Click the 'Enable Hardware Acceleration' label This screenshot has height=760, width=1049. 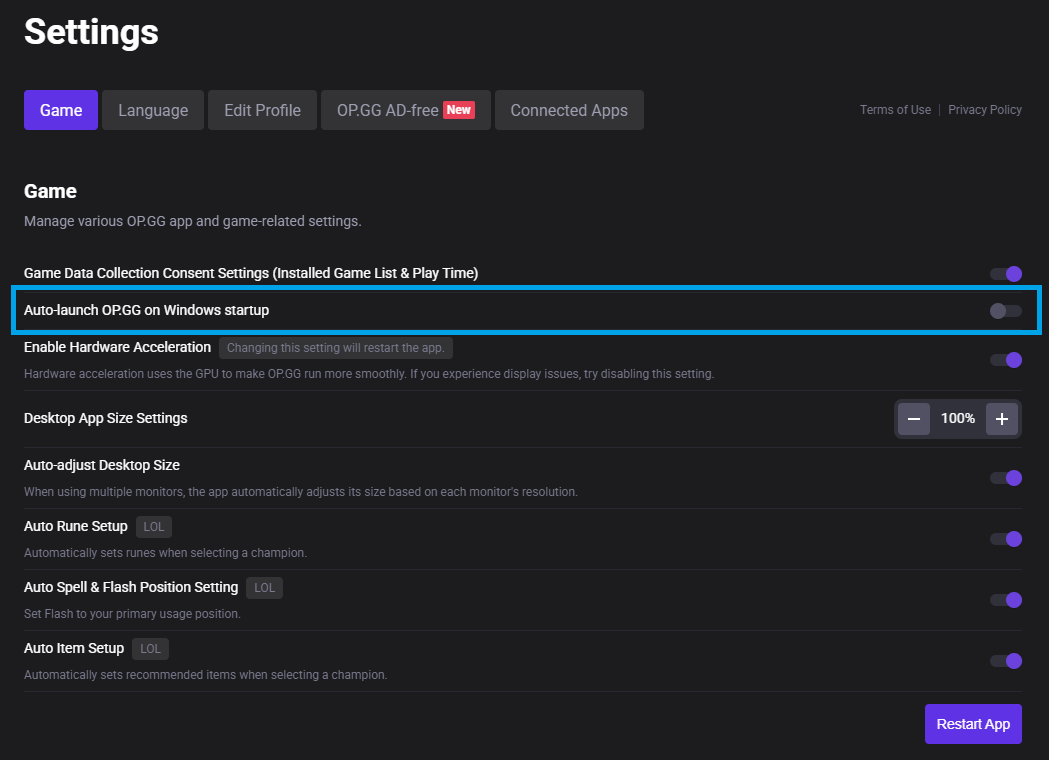(x=117, y=347)
